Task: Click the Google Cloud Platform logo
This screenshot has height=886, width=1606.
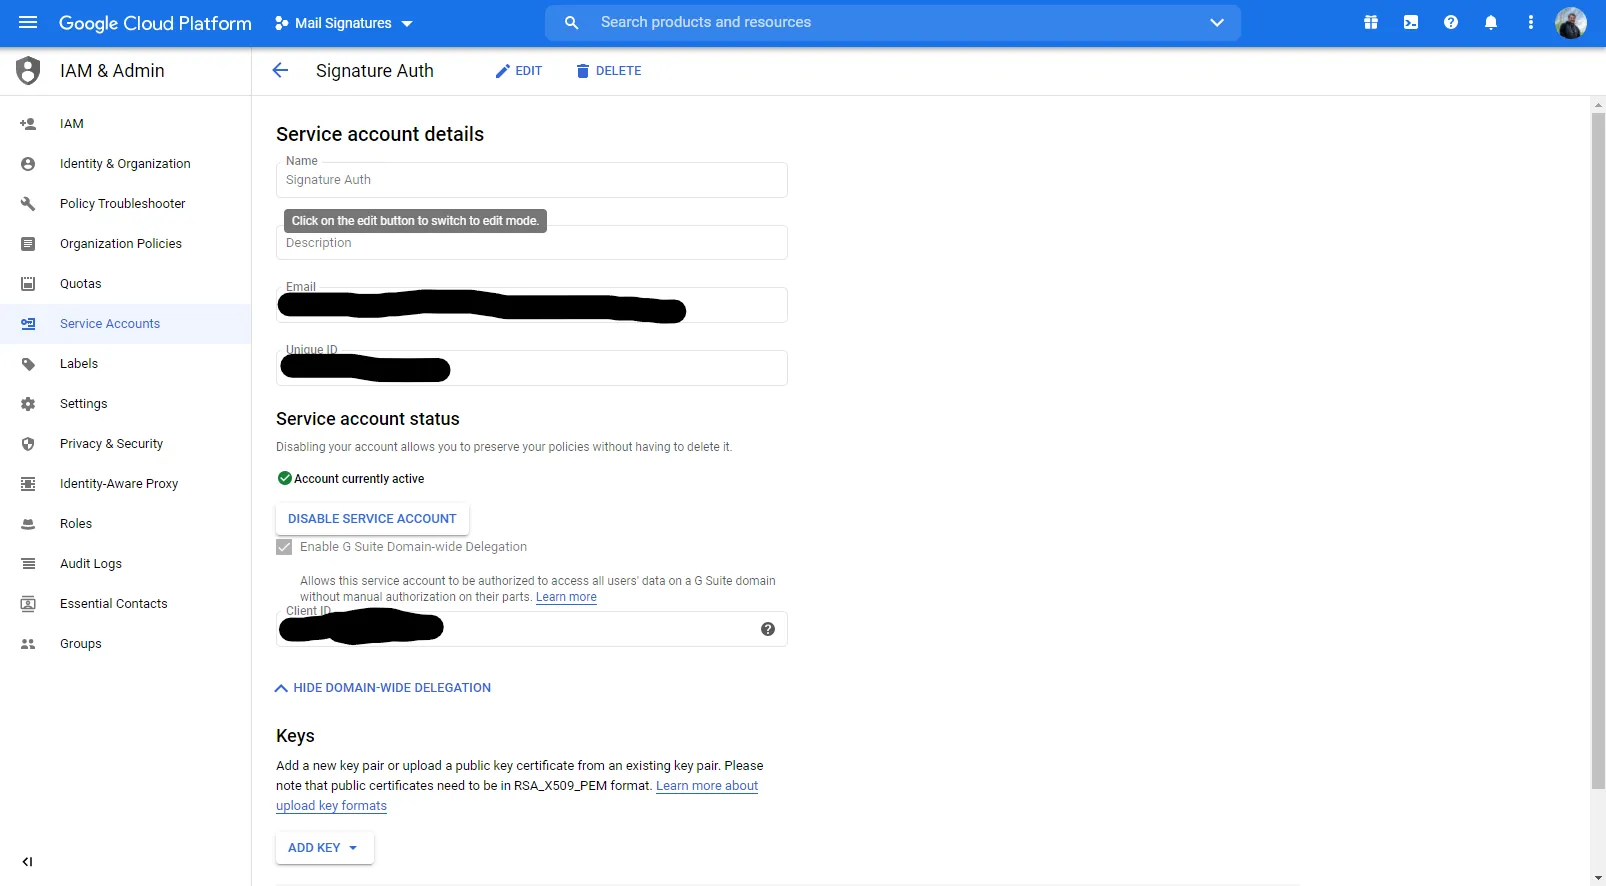Action: (155, 23)
